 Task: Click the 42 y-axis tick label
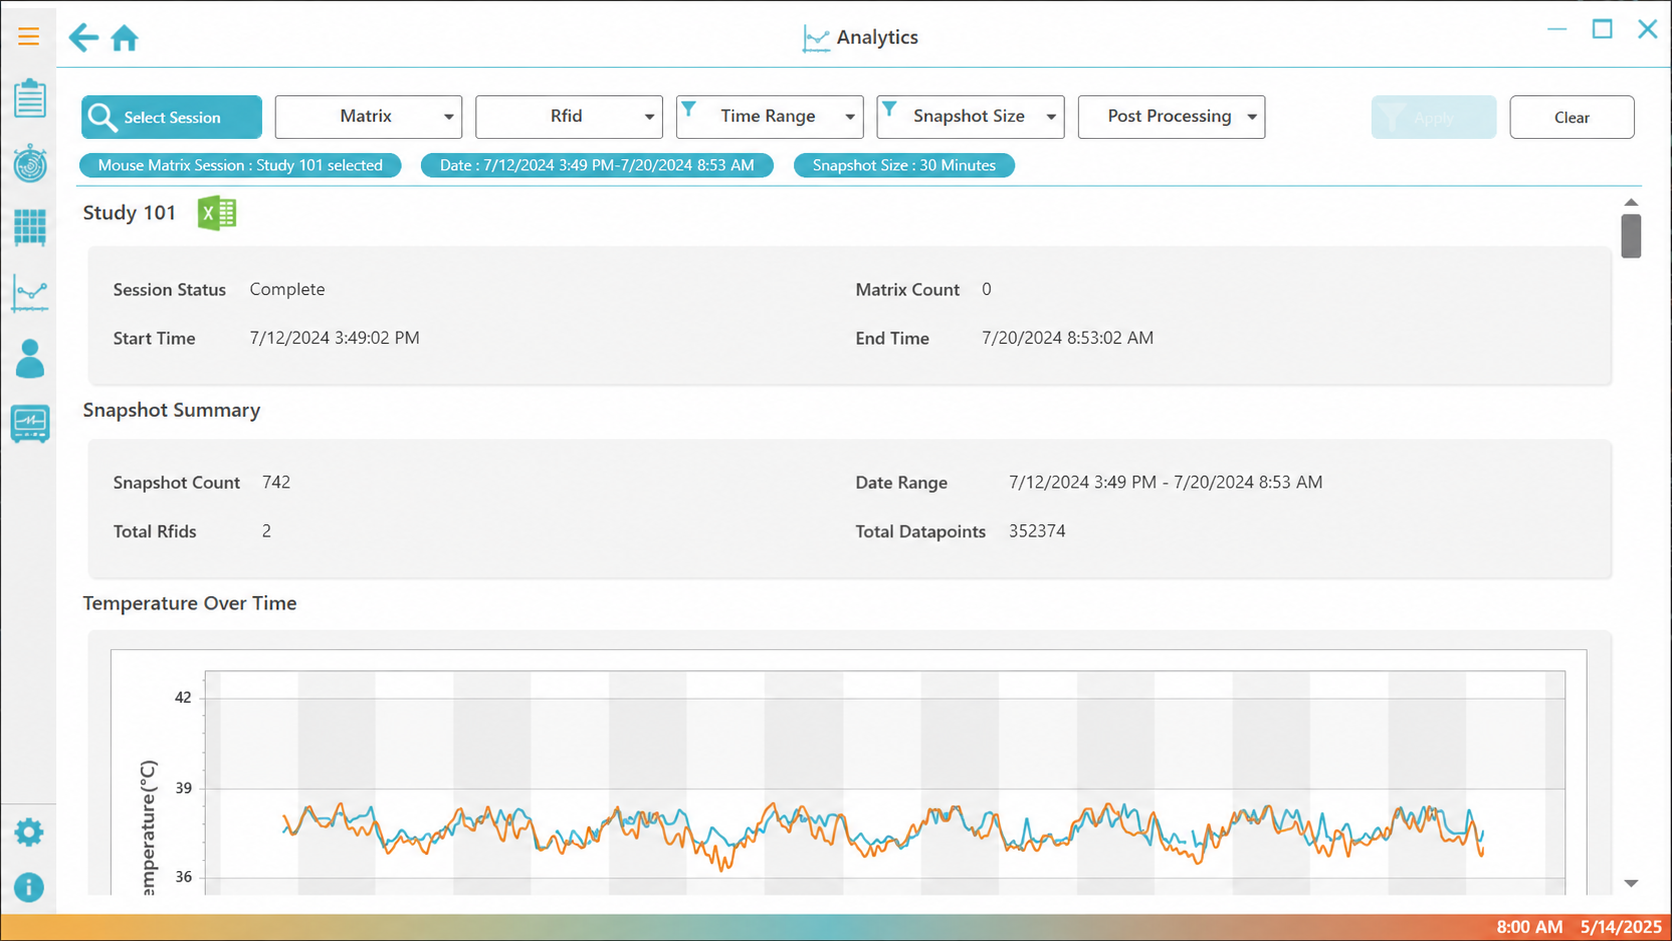click(183, 698)
